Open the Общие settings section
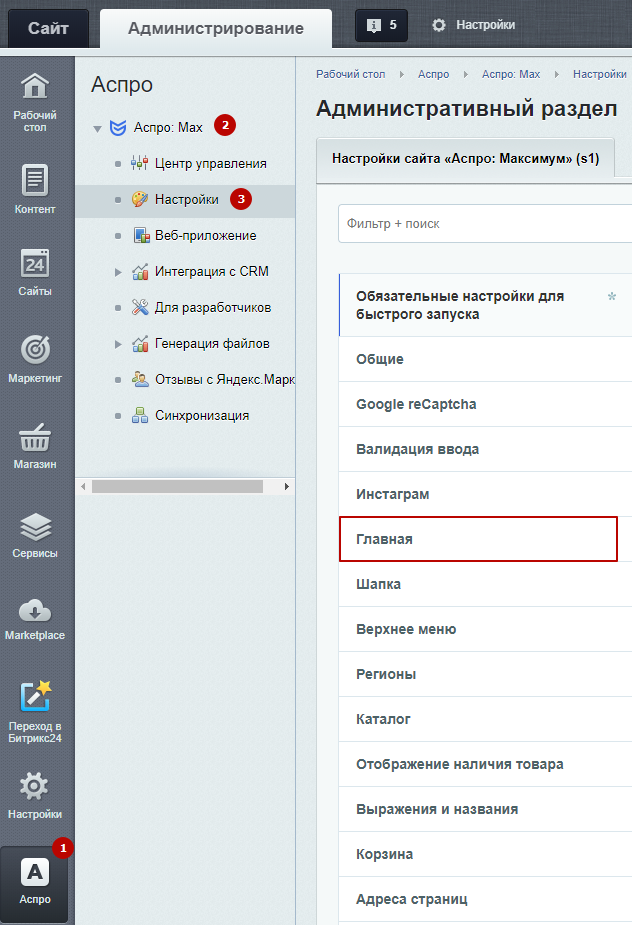The width and height of the screenshot is (632, 925). [485, 359]
